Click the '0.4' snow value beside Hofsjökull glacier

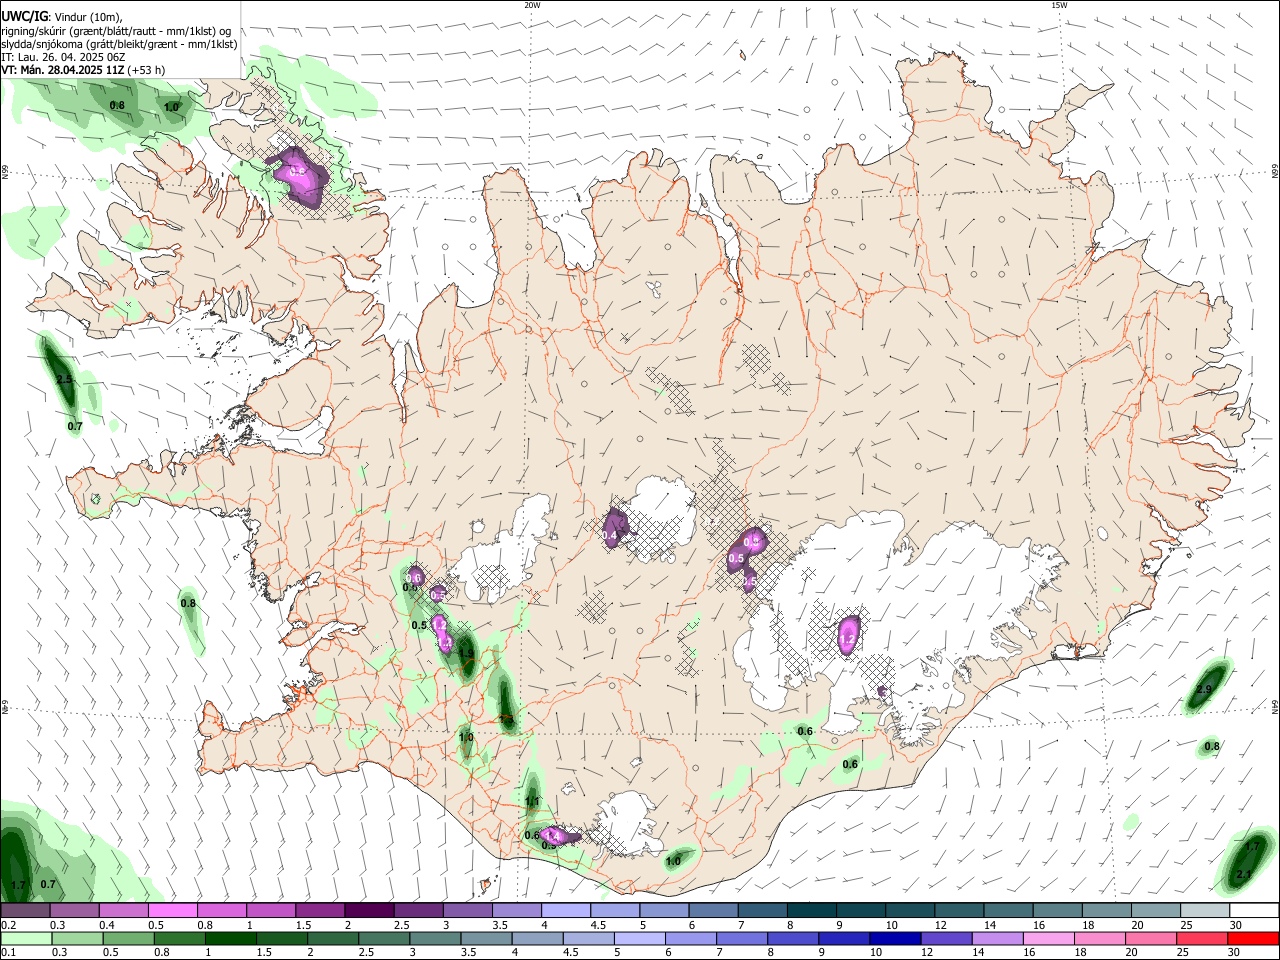click(x=609, y=536)
